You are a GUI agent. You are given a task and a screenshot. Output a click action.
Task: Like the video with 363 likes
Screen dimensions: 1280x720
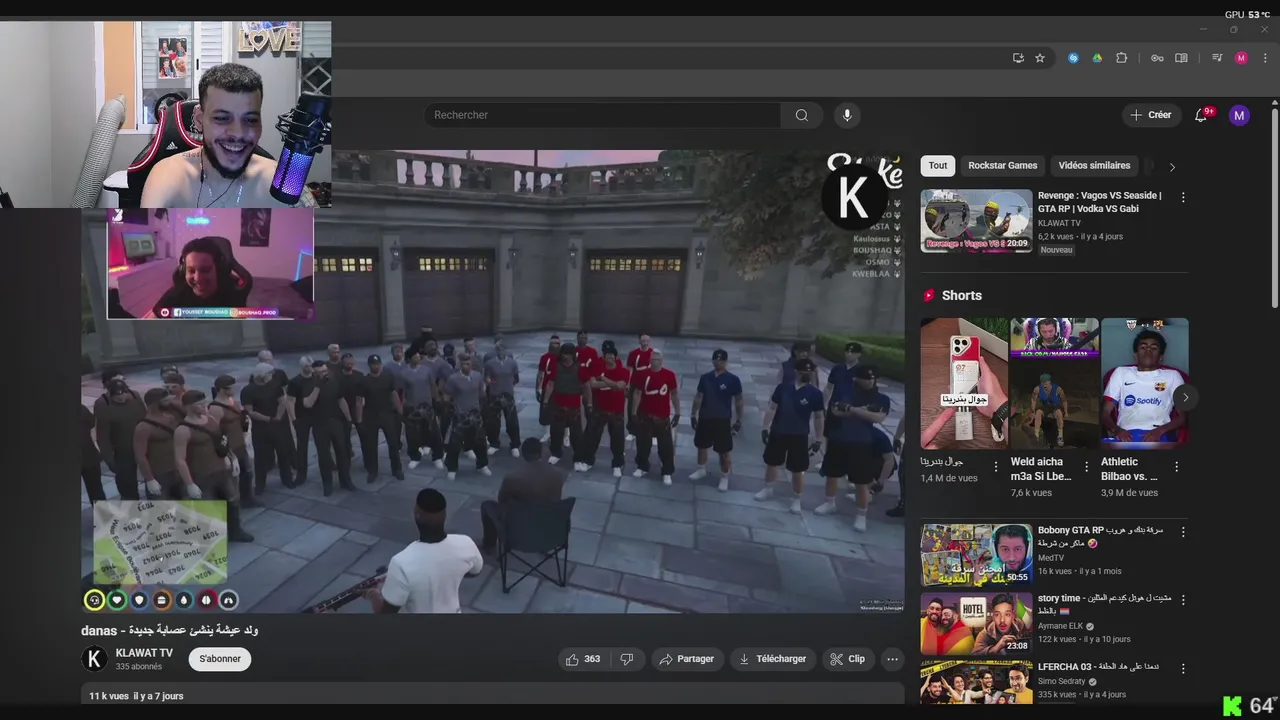click(x=582, y=659)
